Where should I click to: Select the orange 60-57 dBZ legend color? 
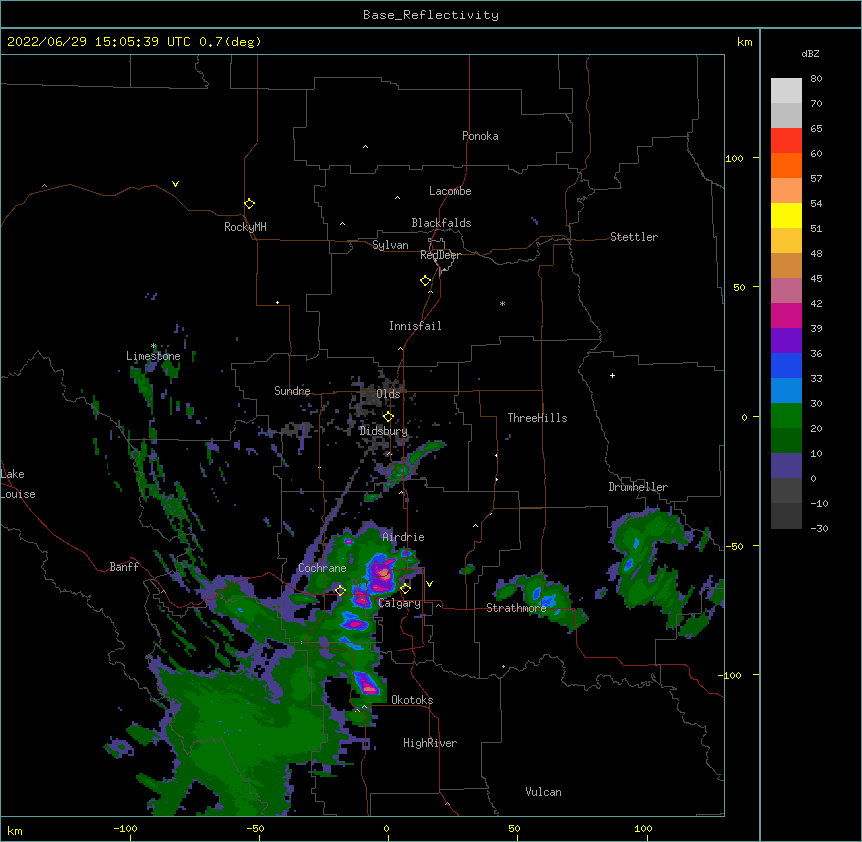click(786, 165)
